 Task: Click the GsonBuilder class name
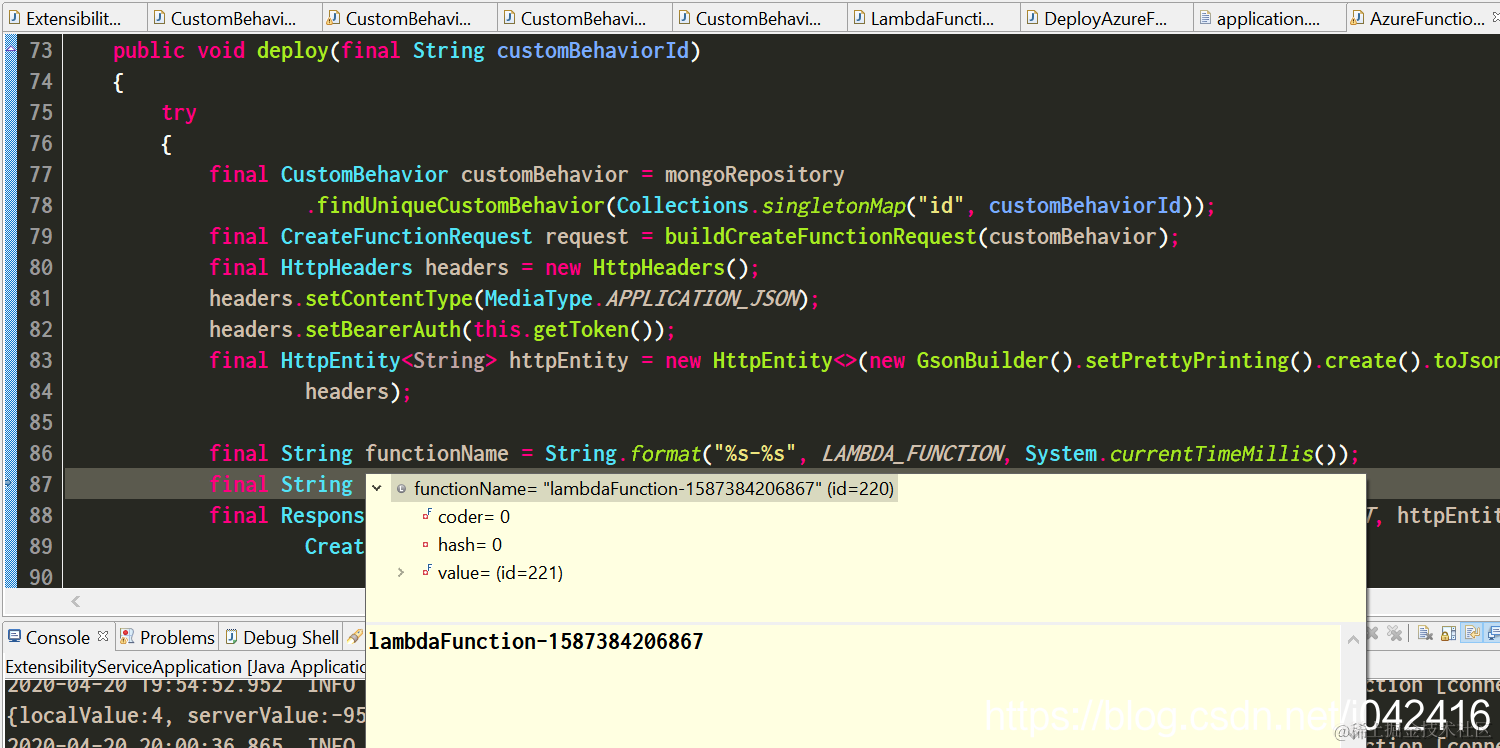tap(982, 360)
